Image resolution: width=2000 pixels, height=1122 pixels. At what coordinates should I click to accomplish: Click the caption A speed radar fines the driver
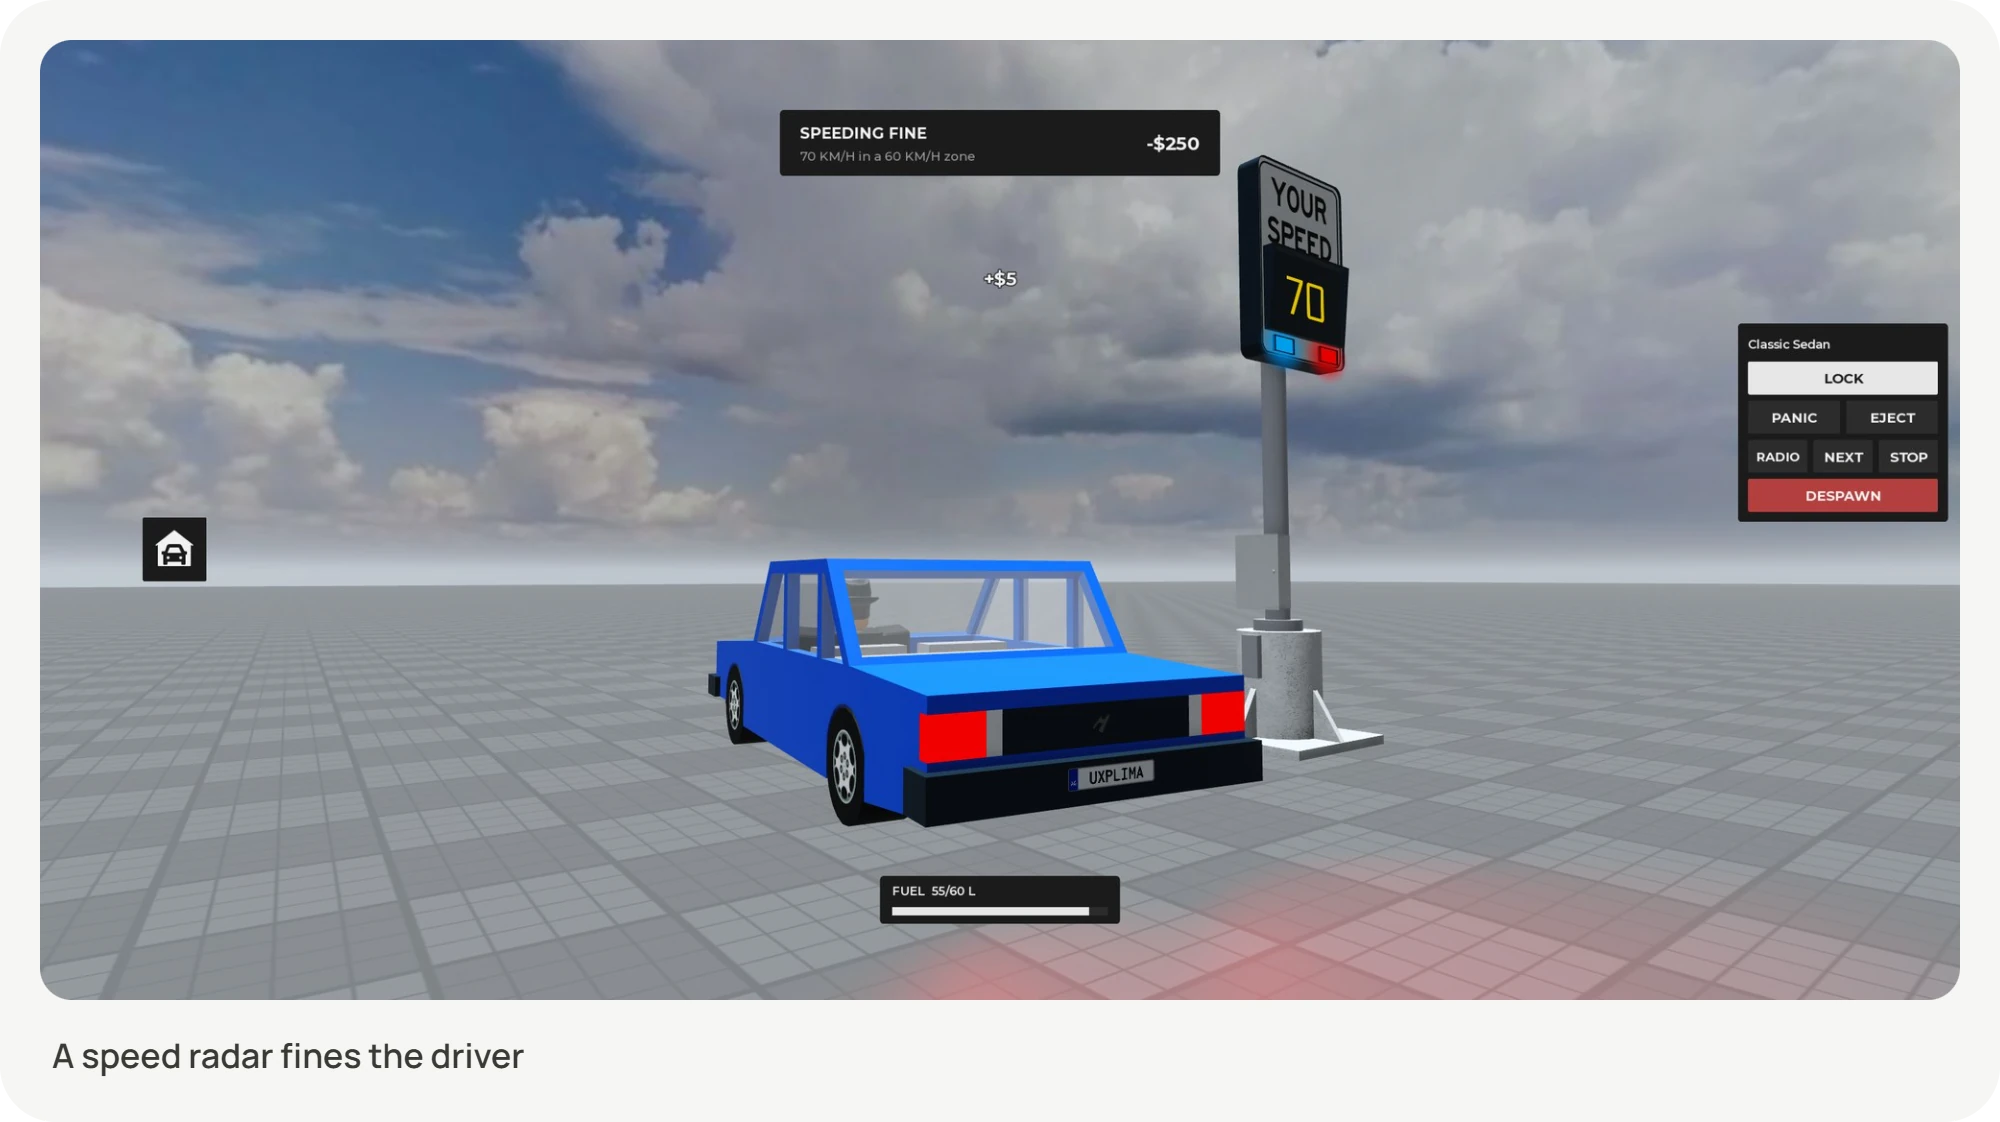pos(288,1056)
